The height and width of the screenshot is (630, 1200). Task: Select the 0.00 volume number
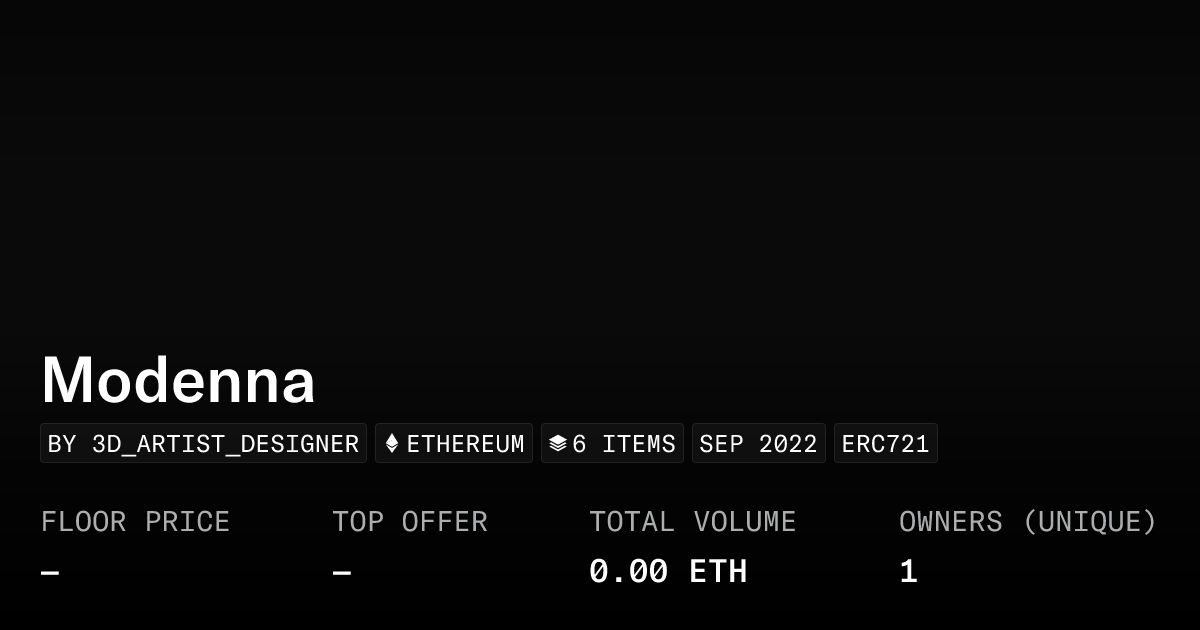(x=628, y=572)
